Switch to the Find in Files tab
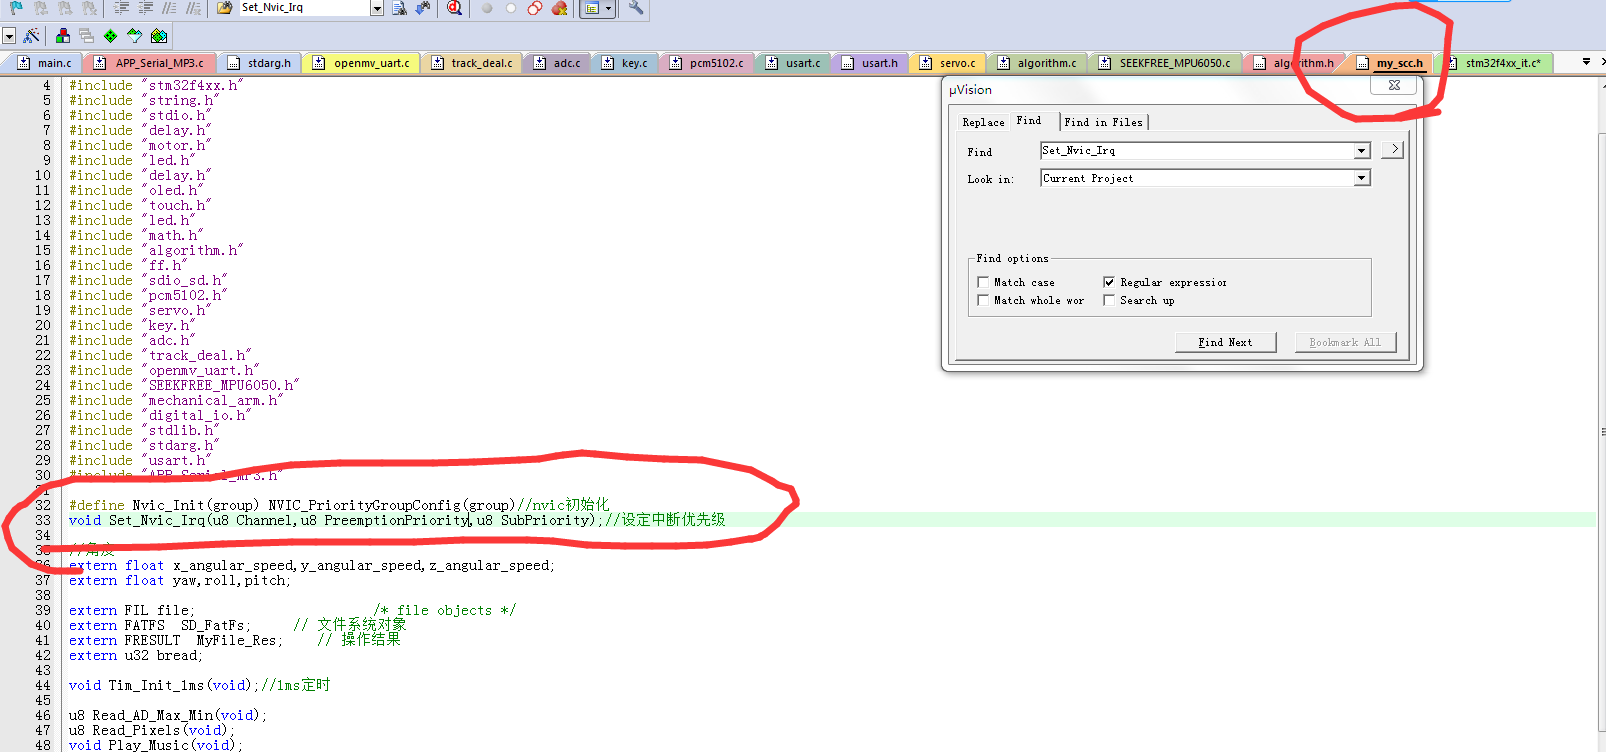Image resolution: width=1606 pixels, height=752 pixels. tap(1103, 122)
